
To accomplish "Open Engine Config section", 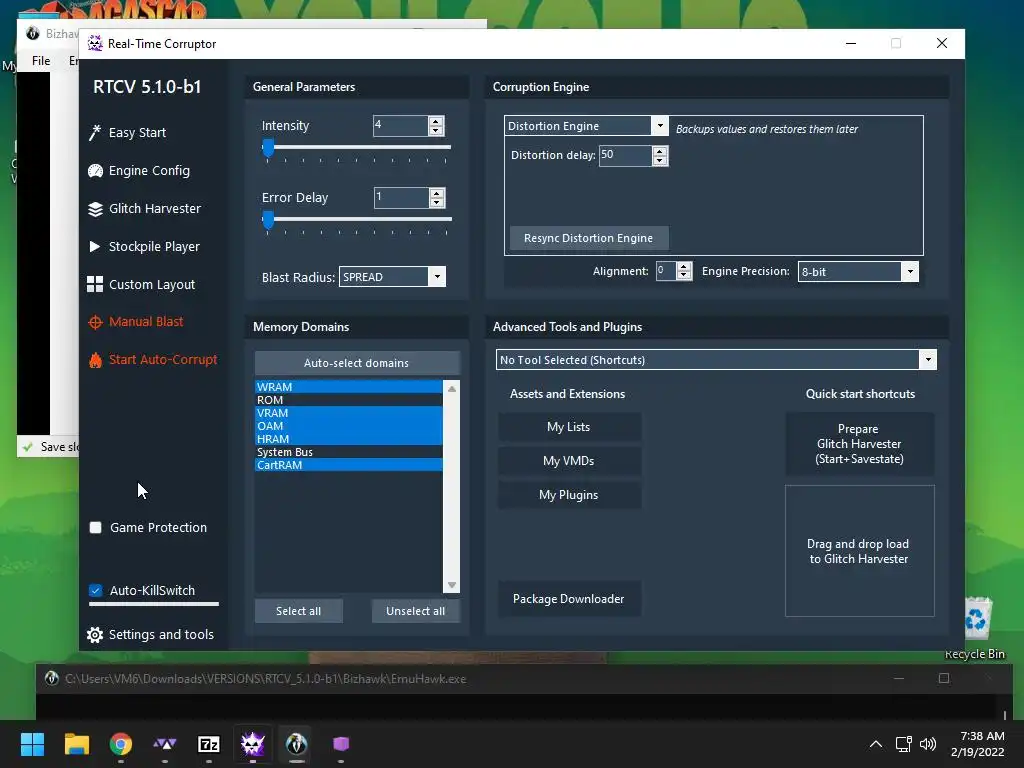I will click(149, 170).
